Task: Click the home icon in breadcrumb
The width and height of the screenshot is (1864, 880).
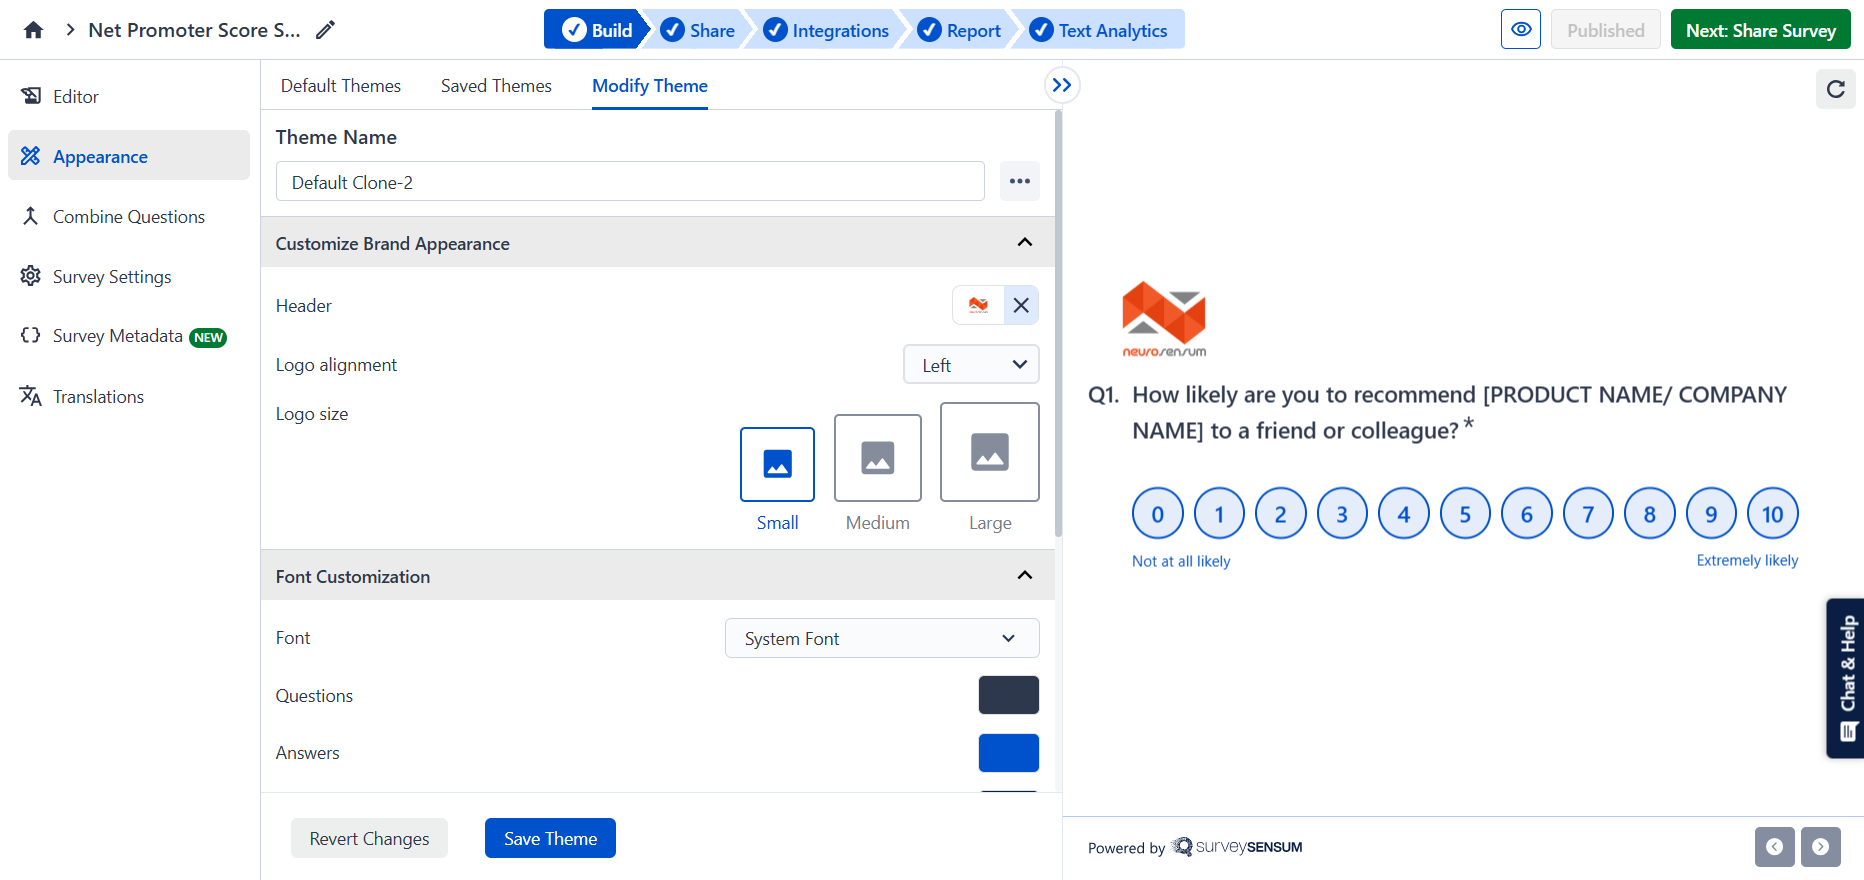Action: (33, 30)
